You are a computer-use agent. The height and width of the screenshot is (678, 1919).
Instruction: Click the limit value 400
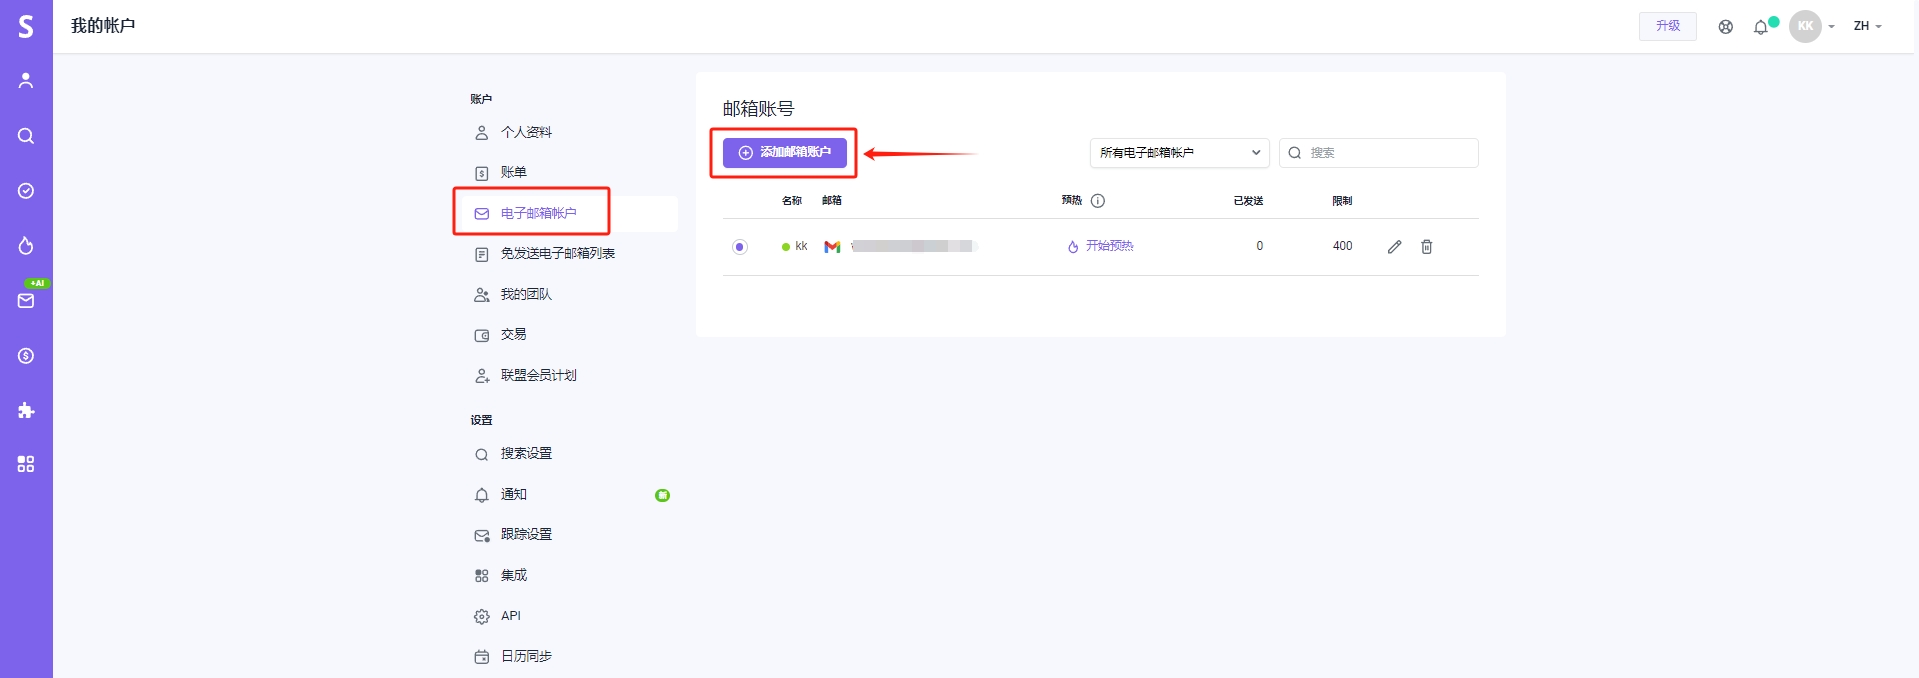coord(1342,246)
